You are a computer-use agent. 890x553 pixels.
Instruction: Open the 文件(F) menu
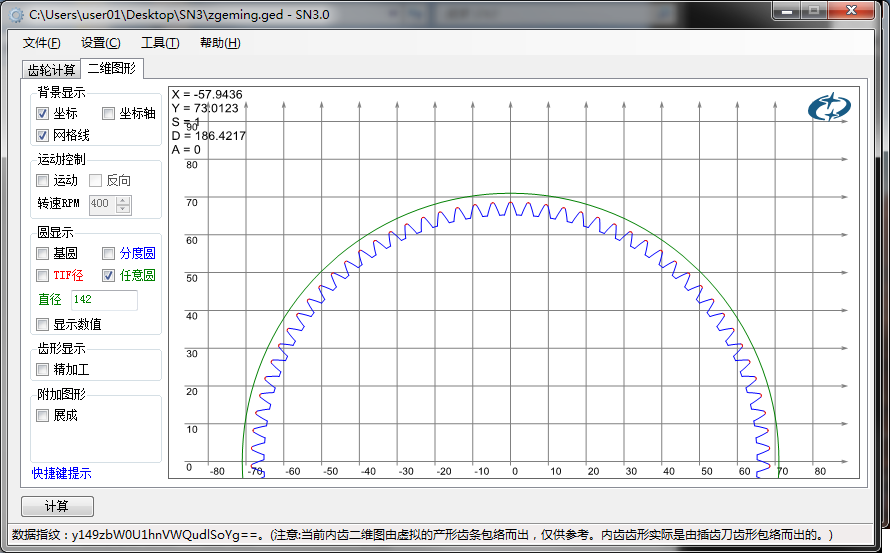(x=41, y=43)
